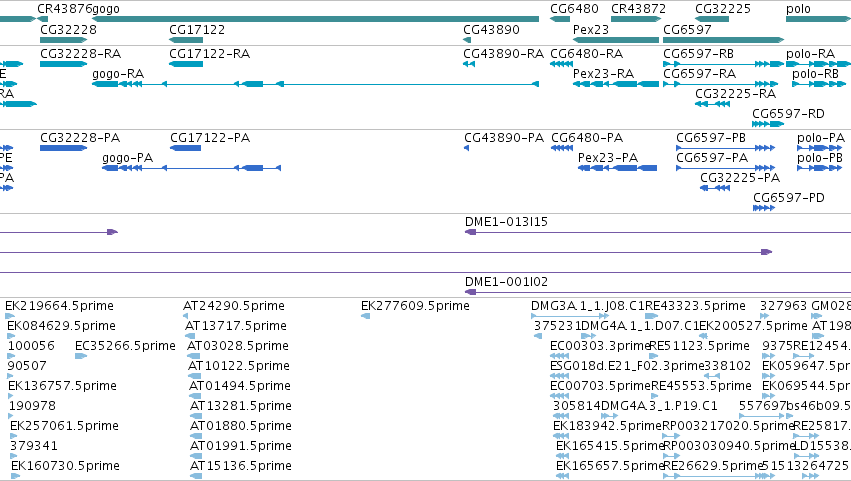Select the EC00303.3prime EST
851x481 pixels.
[559, 356]
